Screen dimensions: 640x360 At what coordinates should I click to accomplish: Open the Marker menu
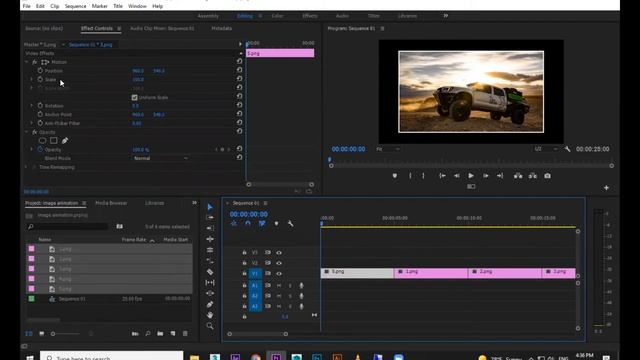(x=100, y=6)
